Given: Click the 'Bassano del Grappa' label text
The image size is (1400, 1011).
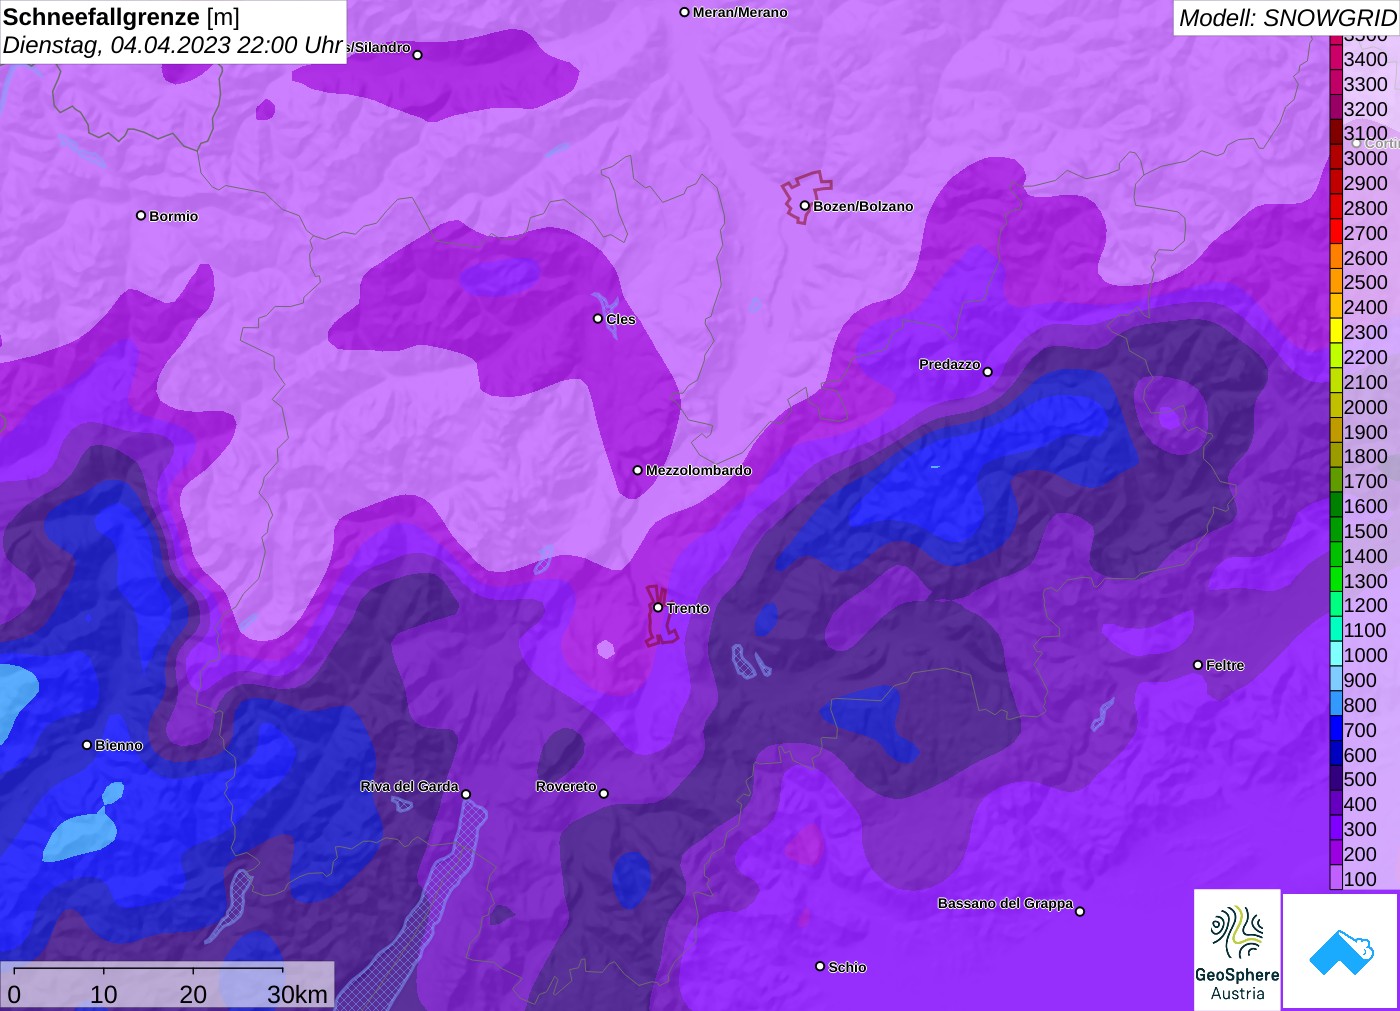Looking at the screenshot, I should point(1005,903).
